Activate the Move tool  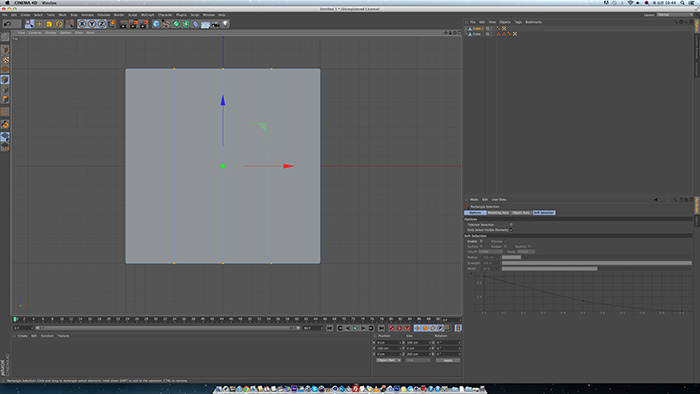coord(39,24)
